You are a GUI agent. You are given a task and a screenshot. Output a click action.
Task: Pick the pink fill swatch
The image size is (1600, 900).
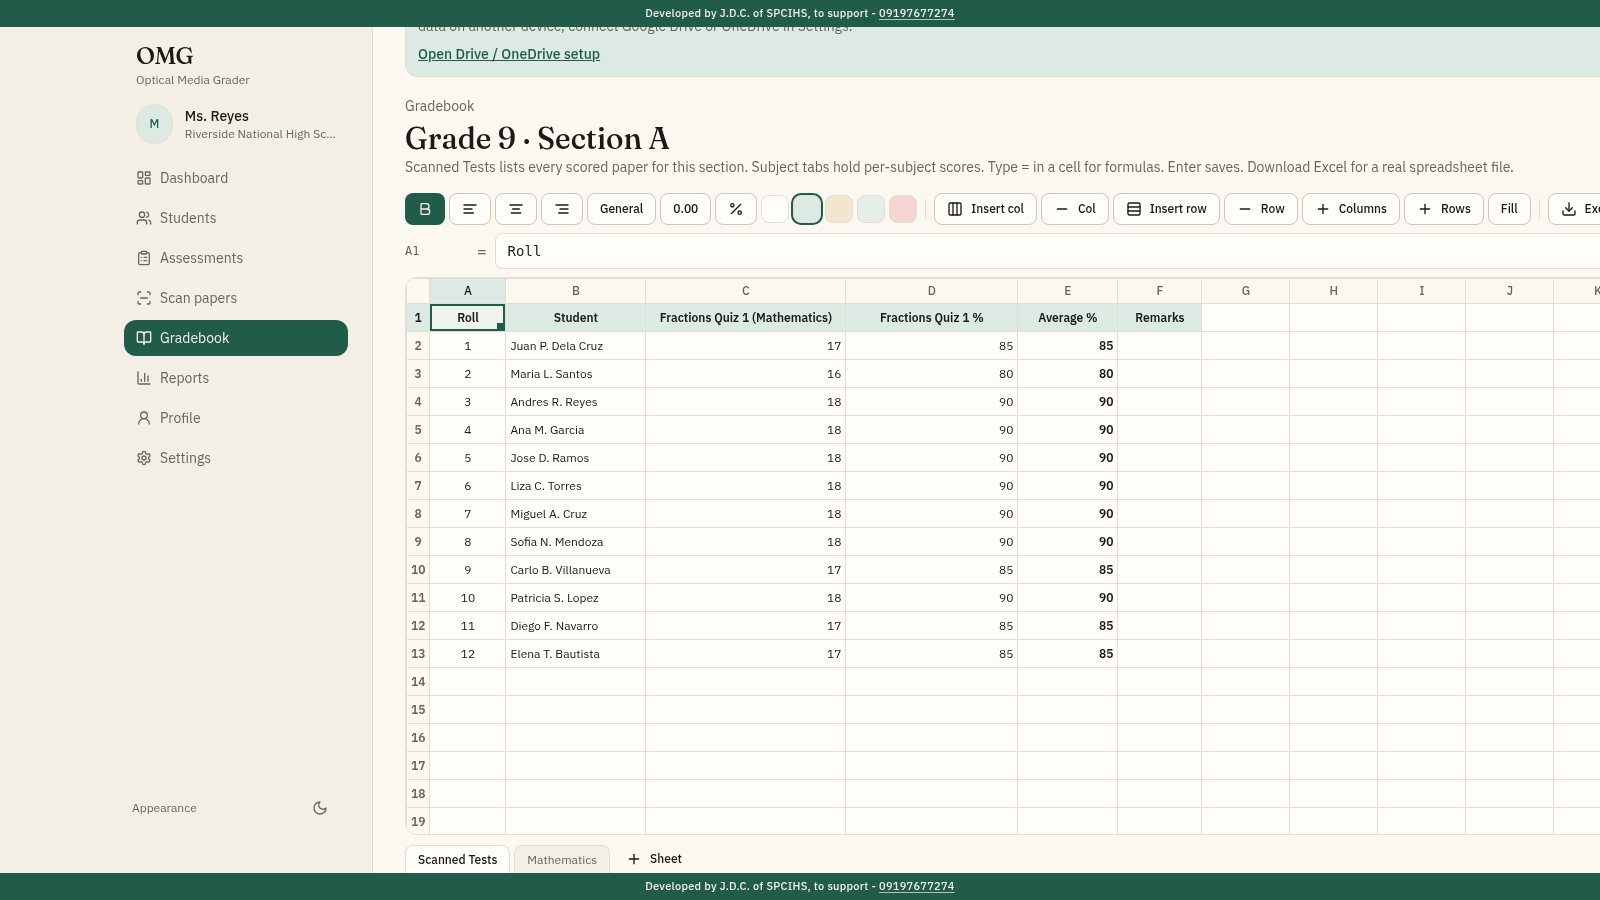(903, 209)
